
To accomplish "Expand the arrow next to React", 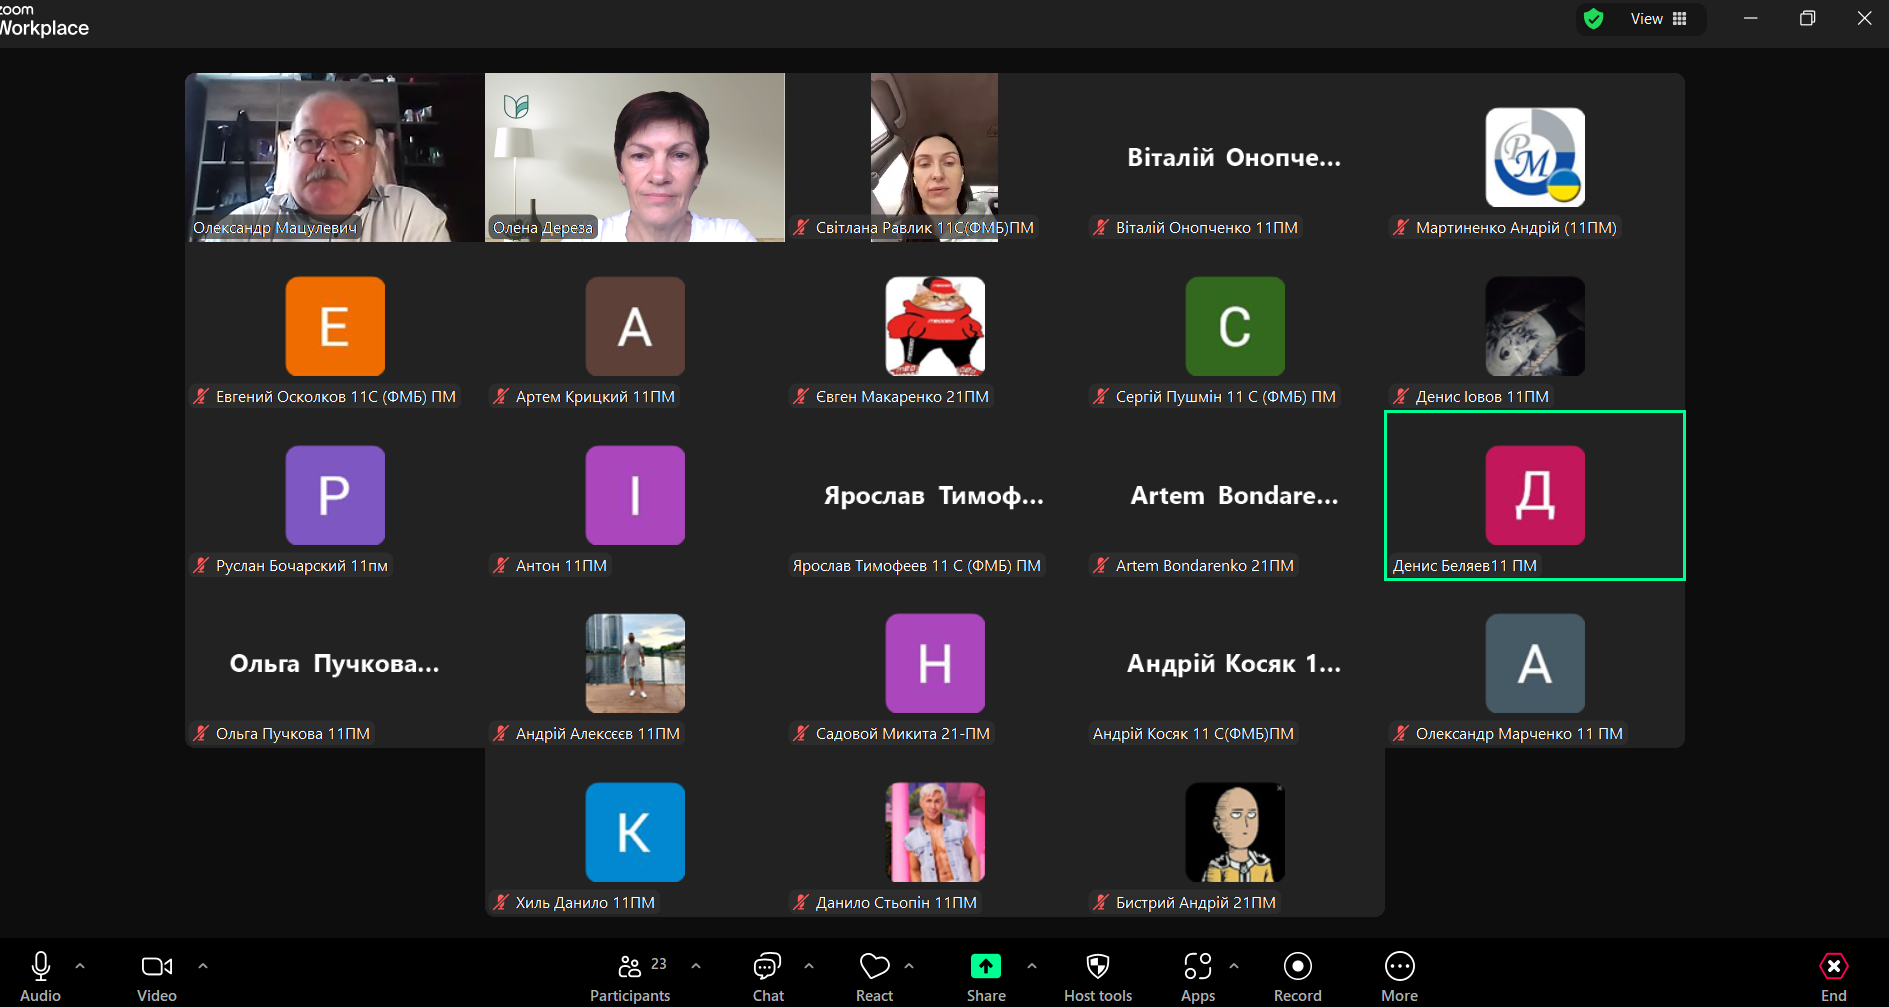I will pos(909,966).
